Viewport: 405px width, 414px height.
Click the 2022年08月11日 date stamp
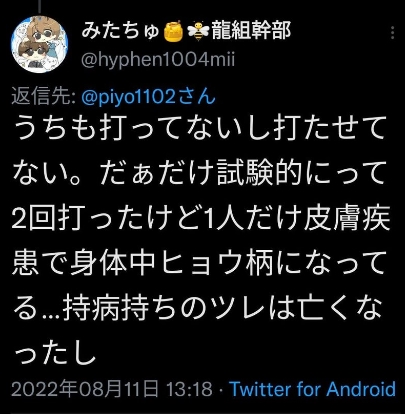(x=85, y=389)
